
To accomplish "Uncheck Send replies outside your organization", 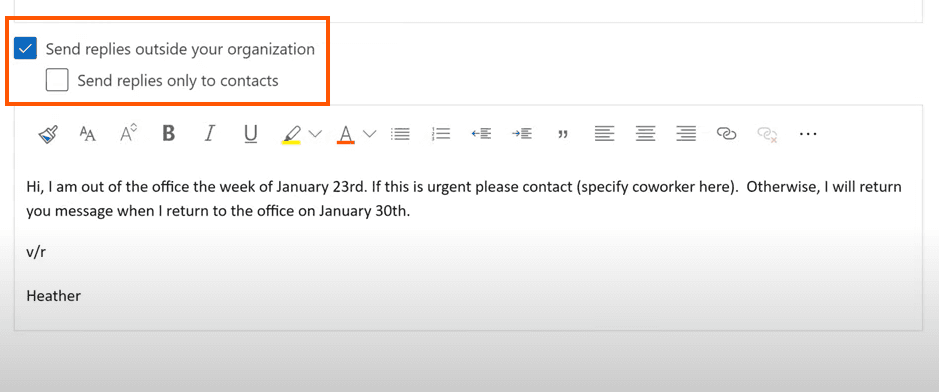I will coord(26,48).
